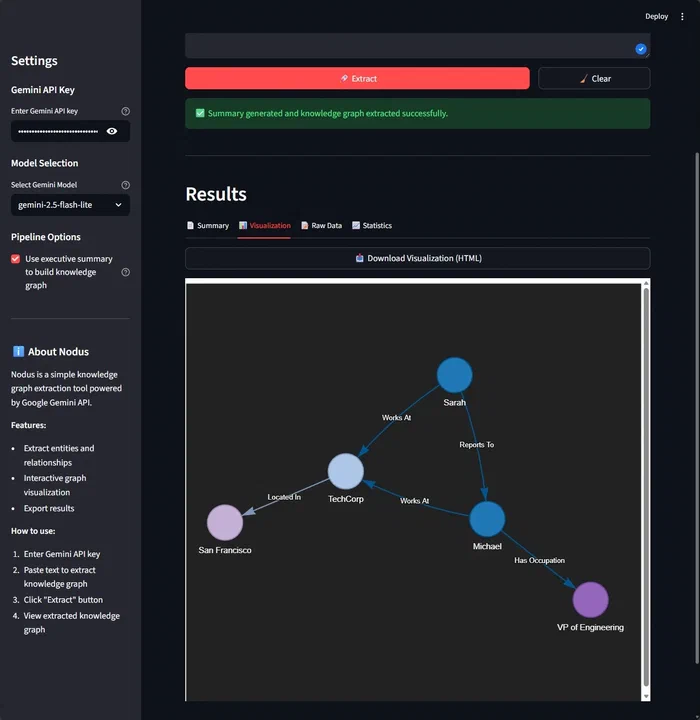Viewport: 700px width, 720px height.
Task: Click the Clear button
Action: [594, 79]
